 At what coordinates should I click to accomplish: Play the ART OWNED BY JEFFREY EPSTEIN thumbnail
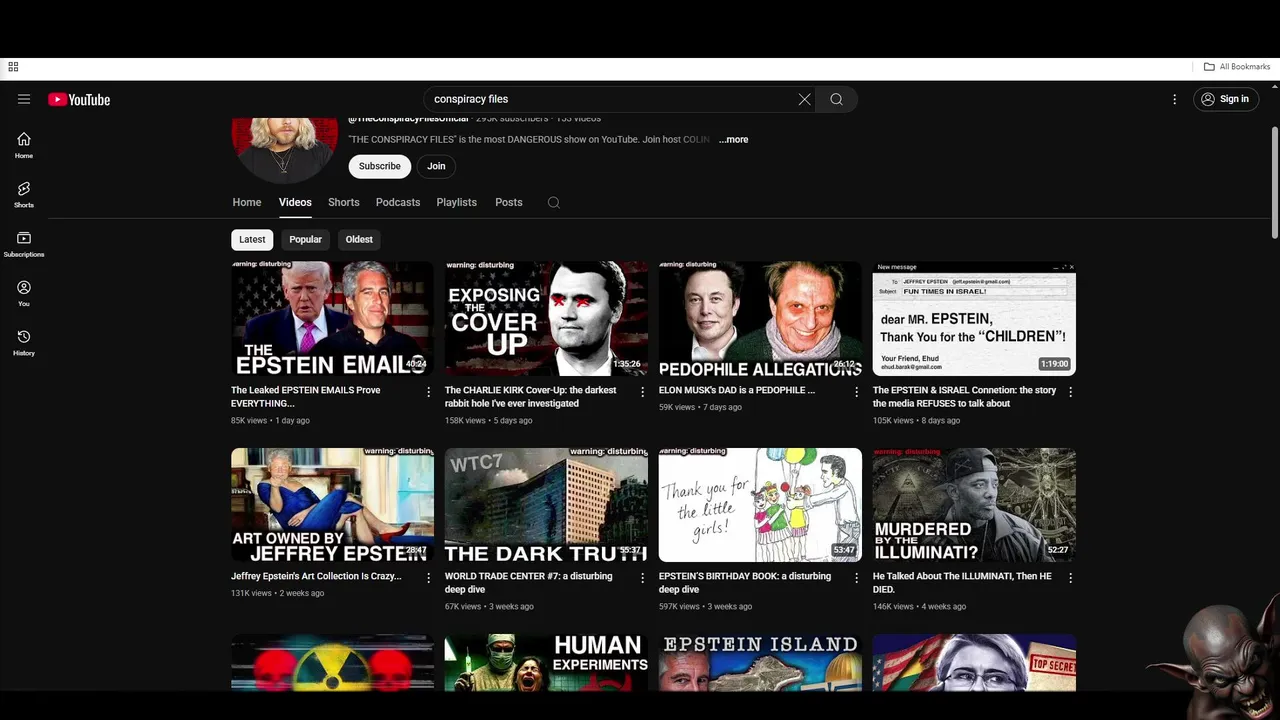tap(332, 505)
